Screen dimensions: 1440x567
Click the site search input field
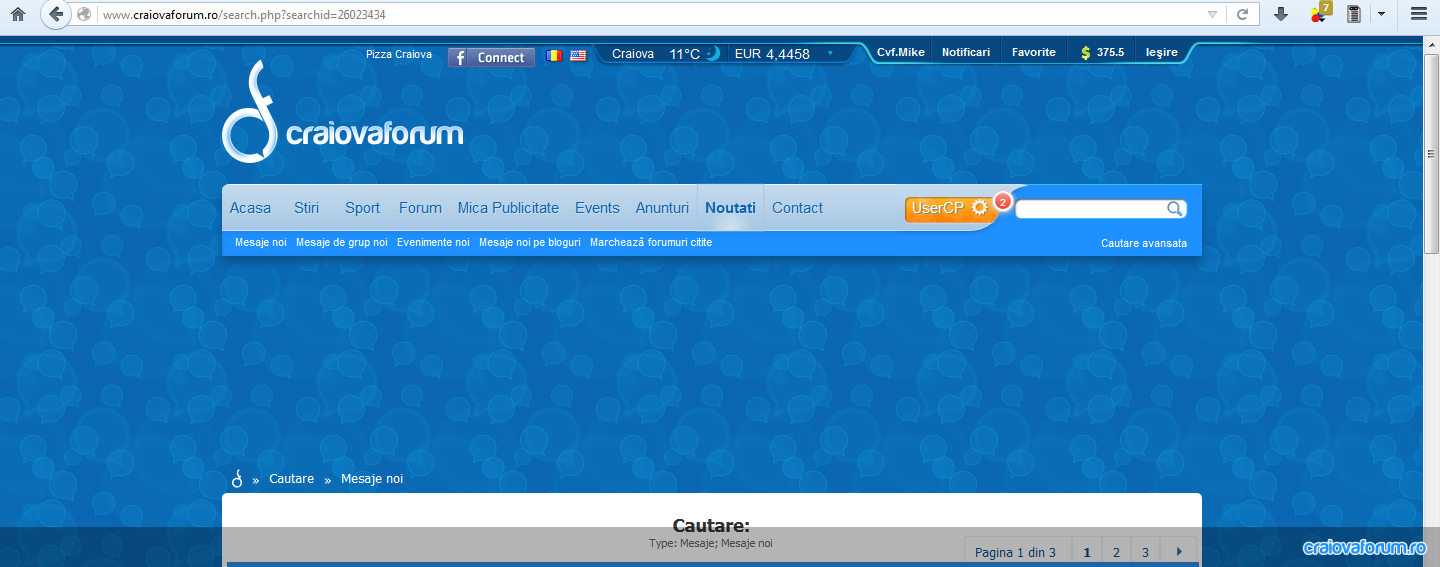(x=1090, y=209)
